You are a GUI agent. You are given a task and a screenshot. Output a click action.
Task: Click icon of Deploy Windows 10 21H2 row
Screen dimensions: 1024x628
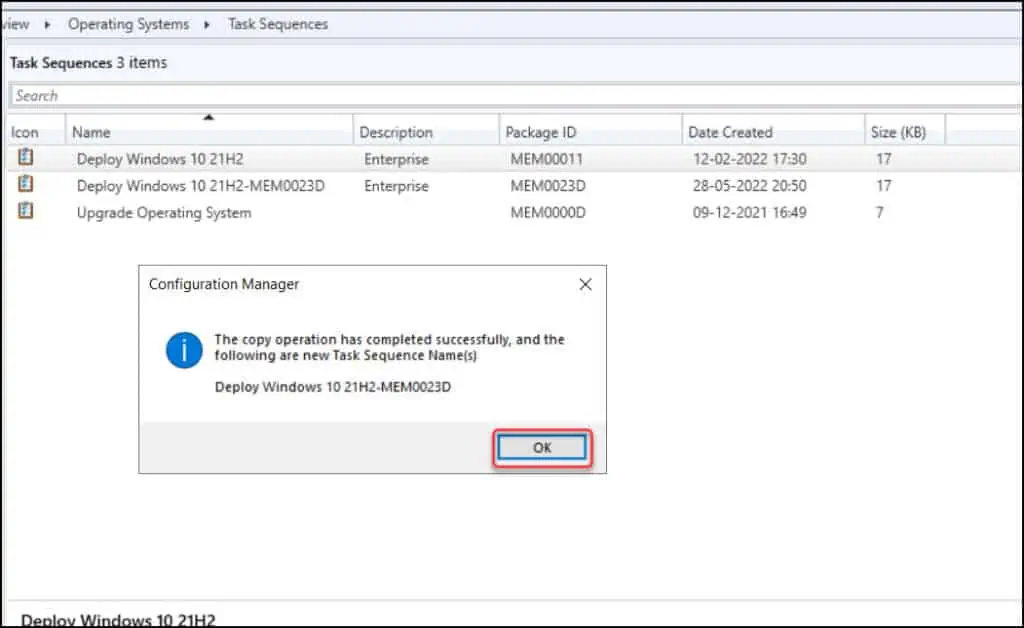click(25, 157)
